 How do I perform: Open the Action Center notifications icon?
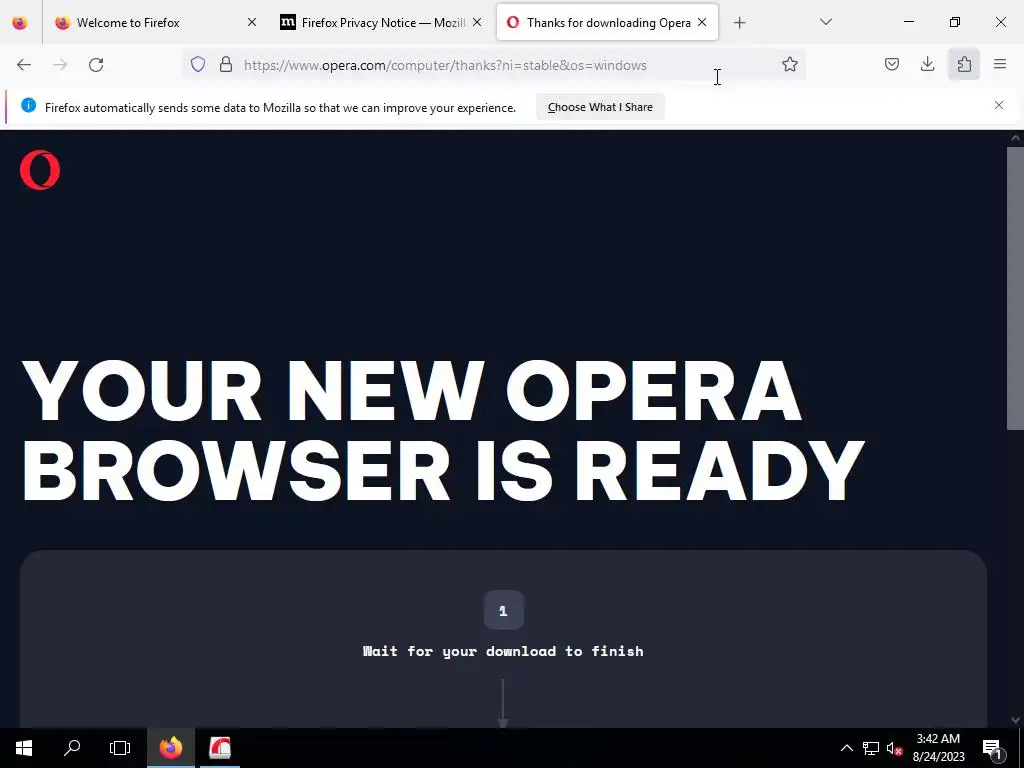[x=993, y=748]
